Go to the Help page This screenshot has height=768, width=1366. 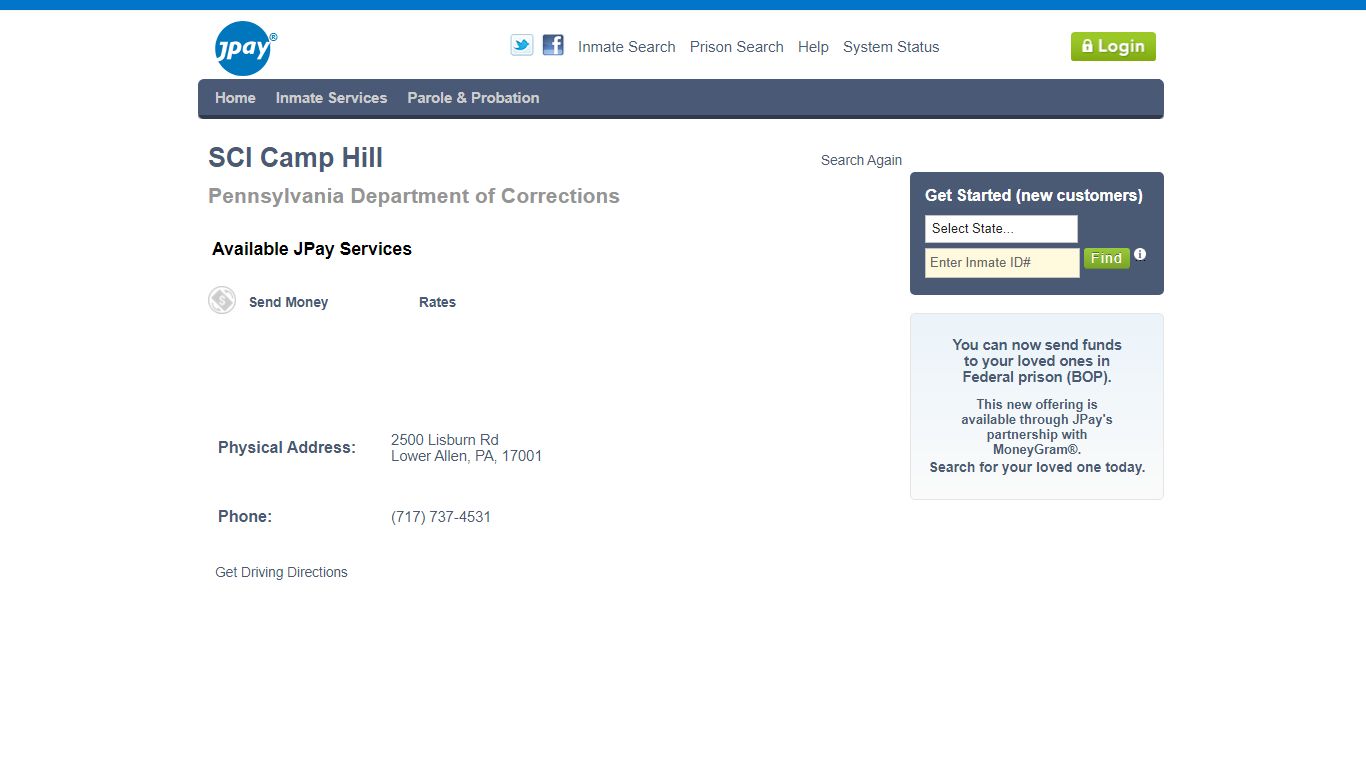pyautogui.click(x=813, y=47)
